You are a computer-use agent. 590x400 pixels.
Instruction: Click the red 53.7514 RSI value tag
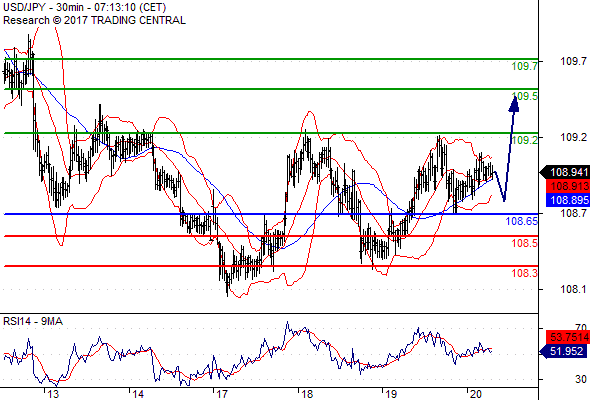pyautogui.click(x=568, y=337)
